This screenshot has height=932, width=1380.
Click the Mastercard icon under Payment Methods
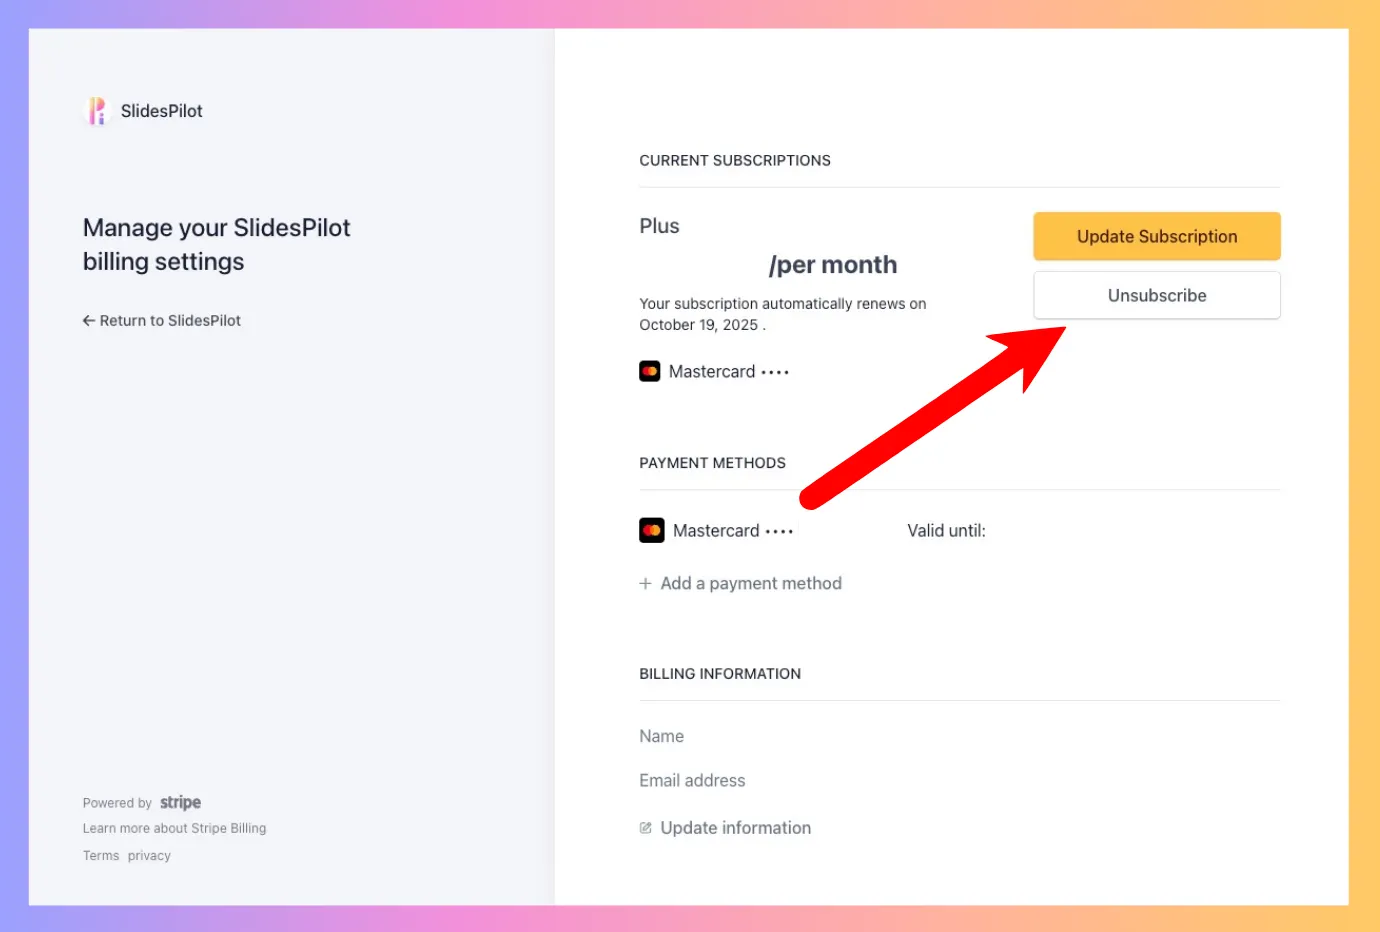click(652, 531)
